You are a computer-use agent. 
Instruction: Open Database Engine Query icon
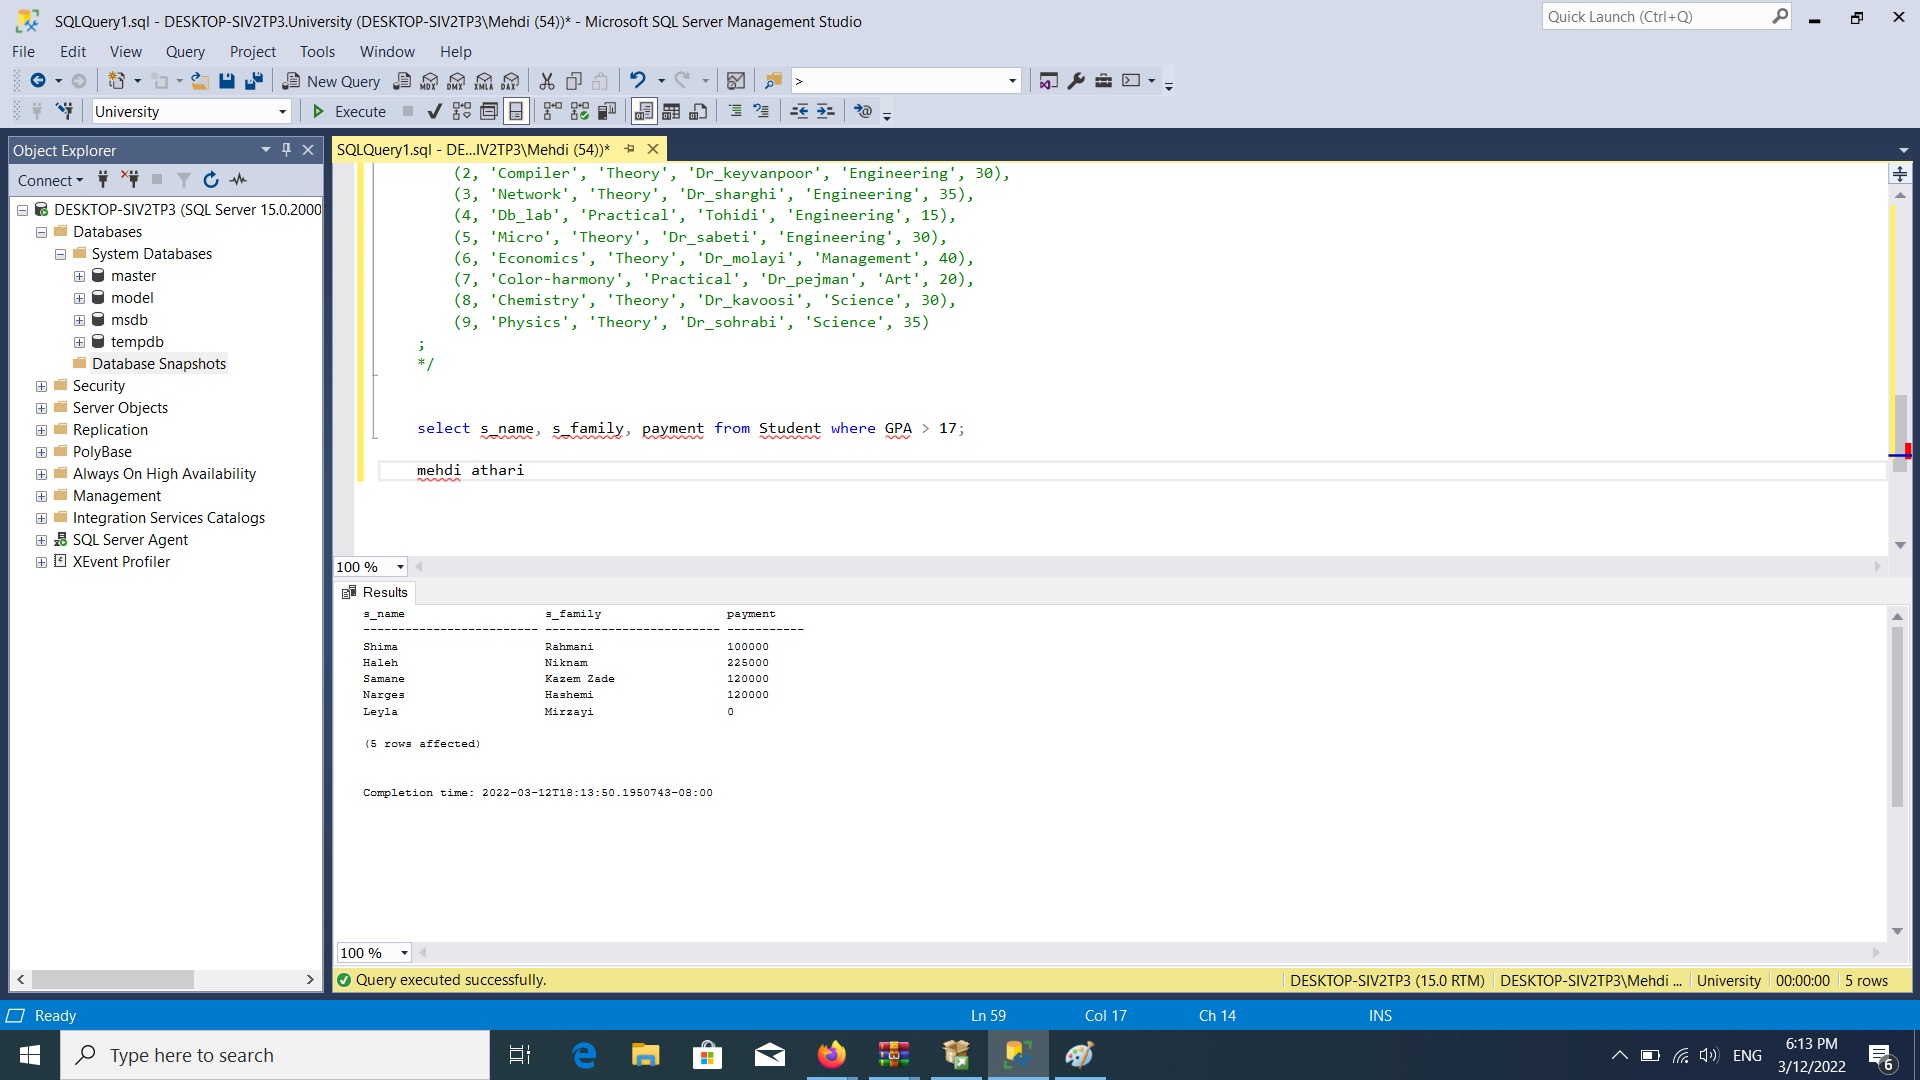click(x=402, y=81)
